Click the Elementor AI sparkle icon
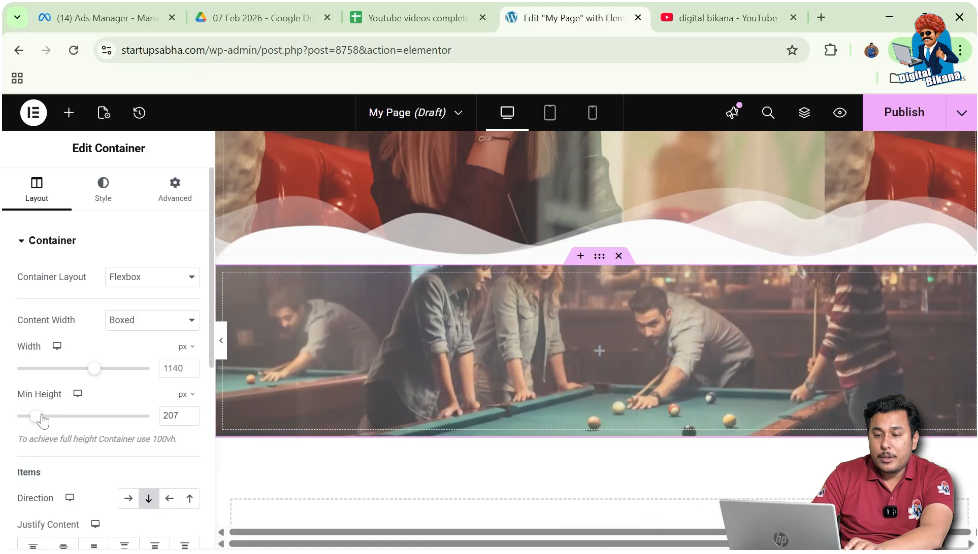 (732, 113)
